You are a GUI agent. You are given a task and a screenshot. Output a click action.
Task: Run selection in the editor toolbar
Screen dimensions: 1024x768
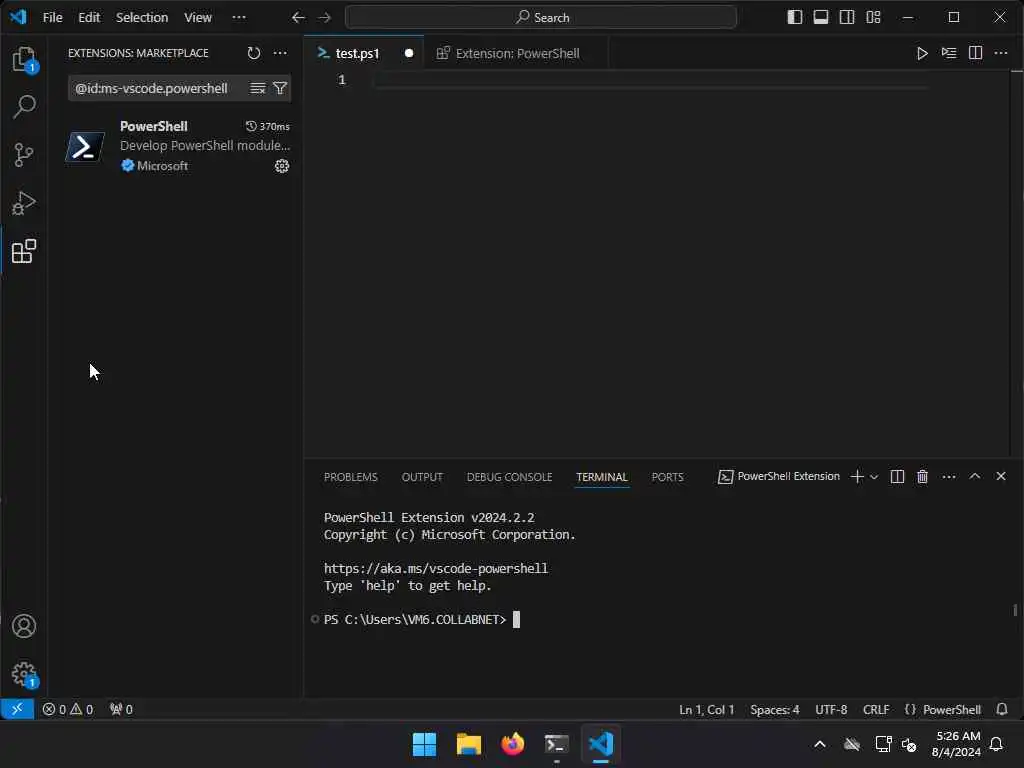pos(949,54)
